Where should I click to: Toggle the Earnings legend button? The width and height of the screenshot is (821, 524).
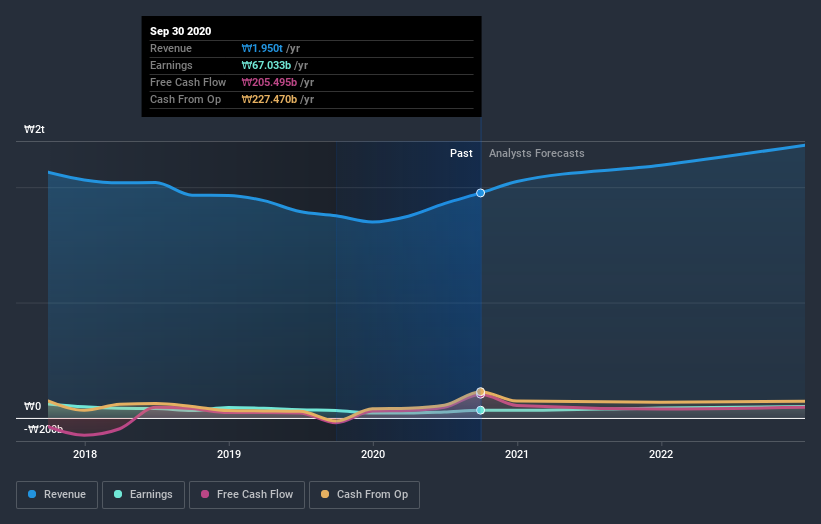(x=143, y=495)
